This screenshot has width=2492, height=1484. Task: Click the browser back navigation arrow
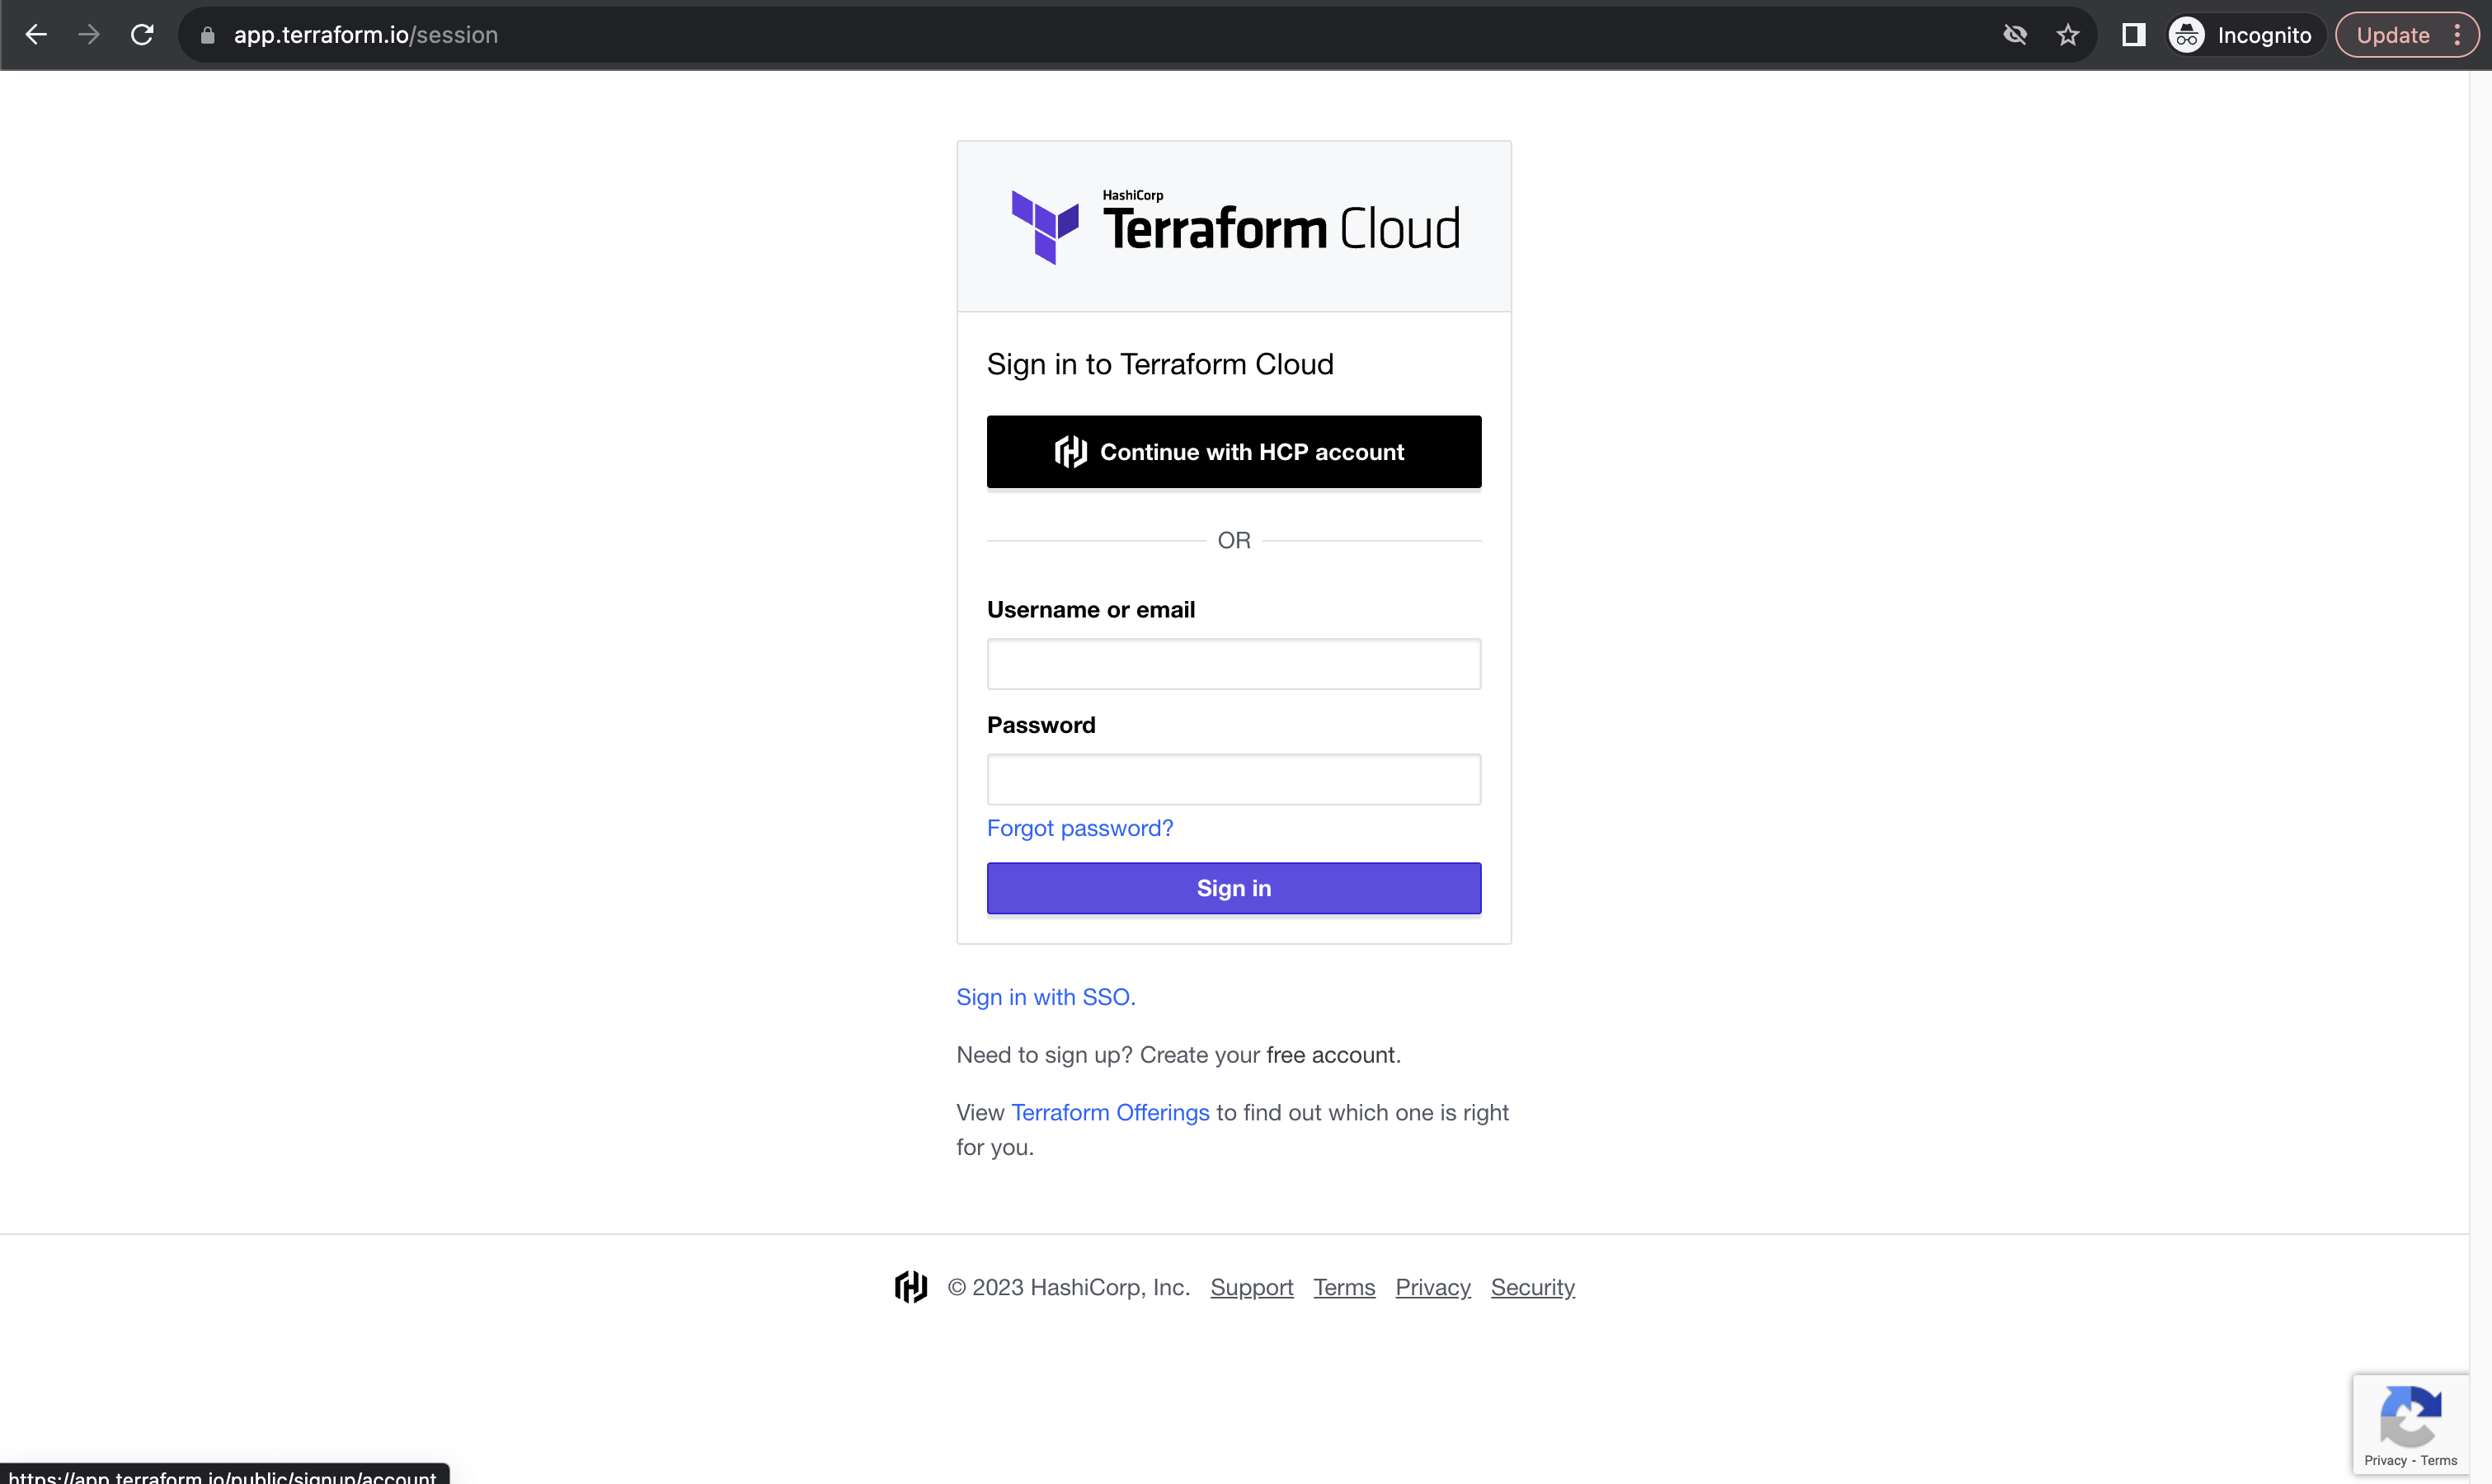[x=35, y=35]
